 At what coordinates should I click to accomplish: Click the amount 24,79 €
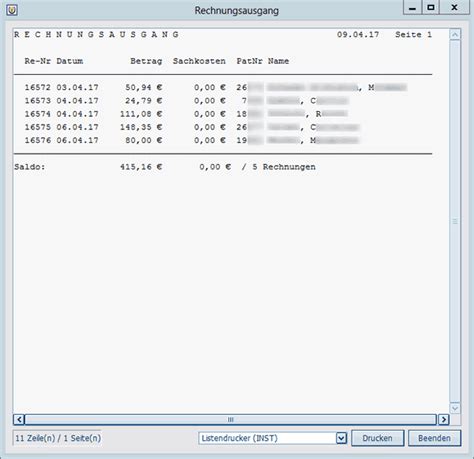pyautogui.click(x=144, y=101)
